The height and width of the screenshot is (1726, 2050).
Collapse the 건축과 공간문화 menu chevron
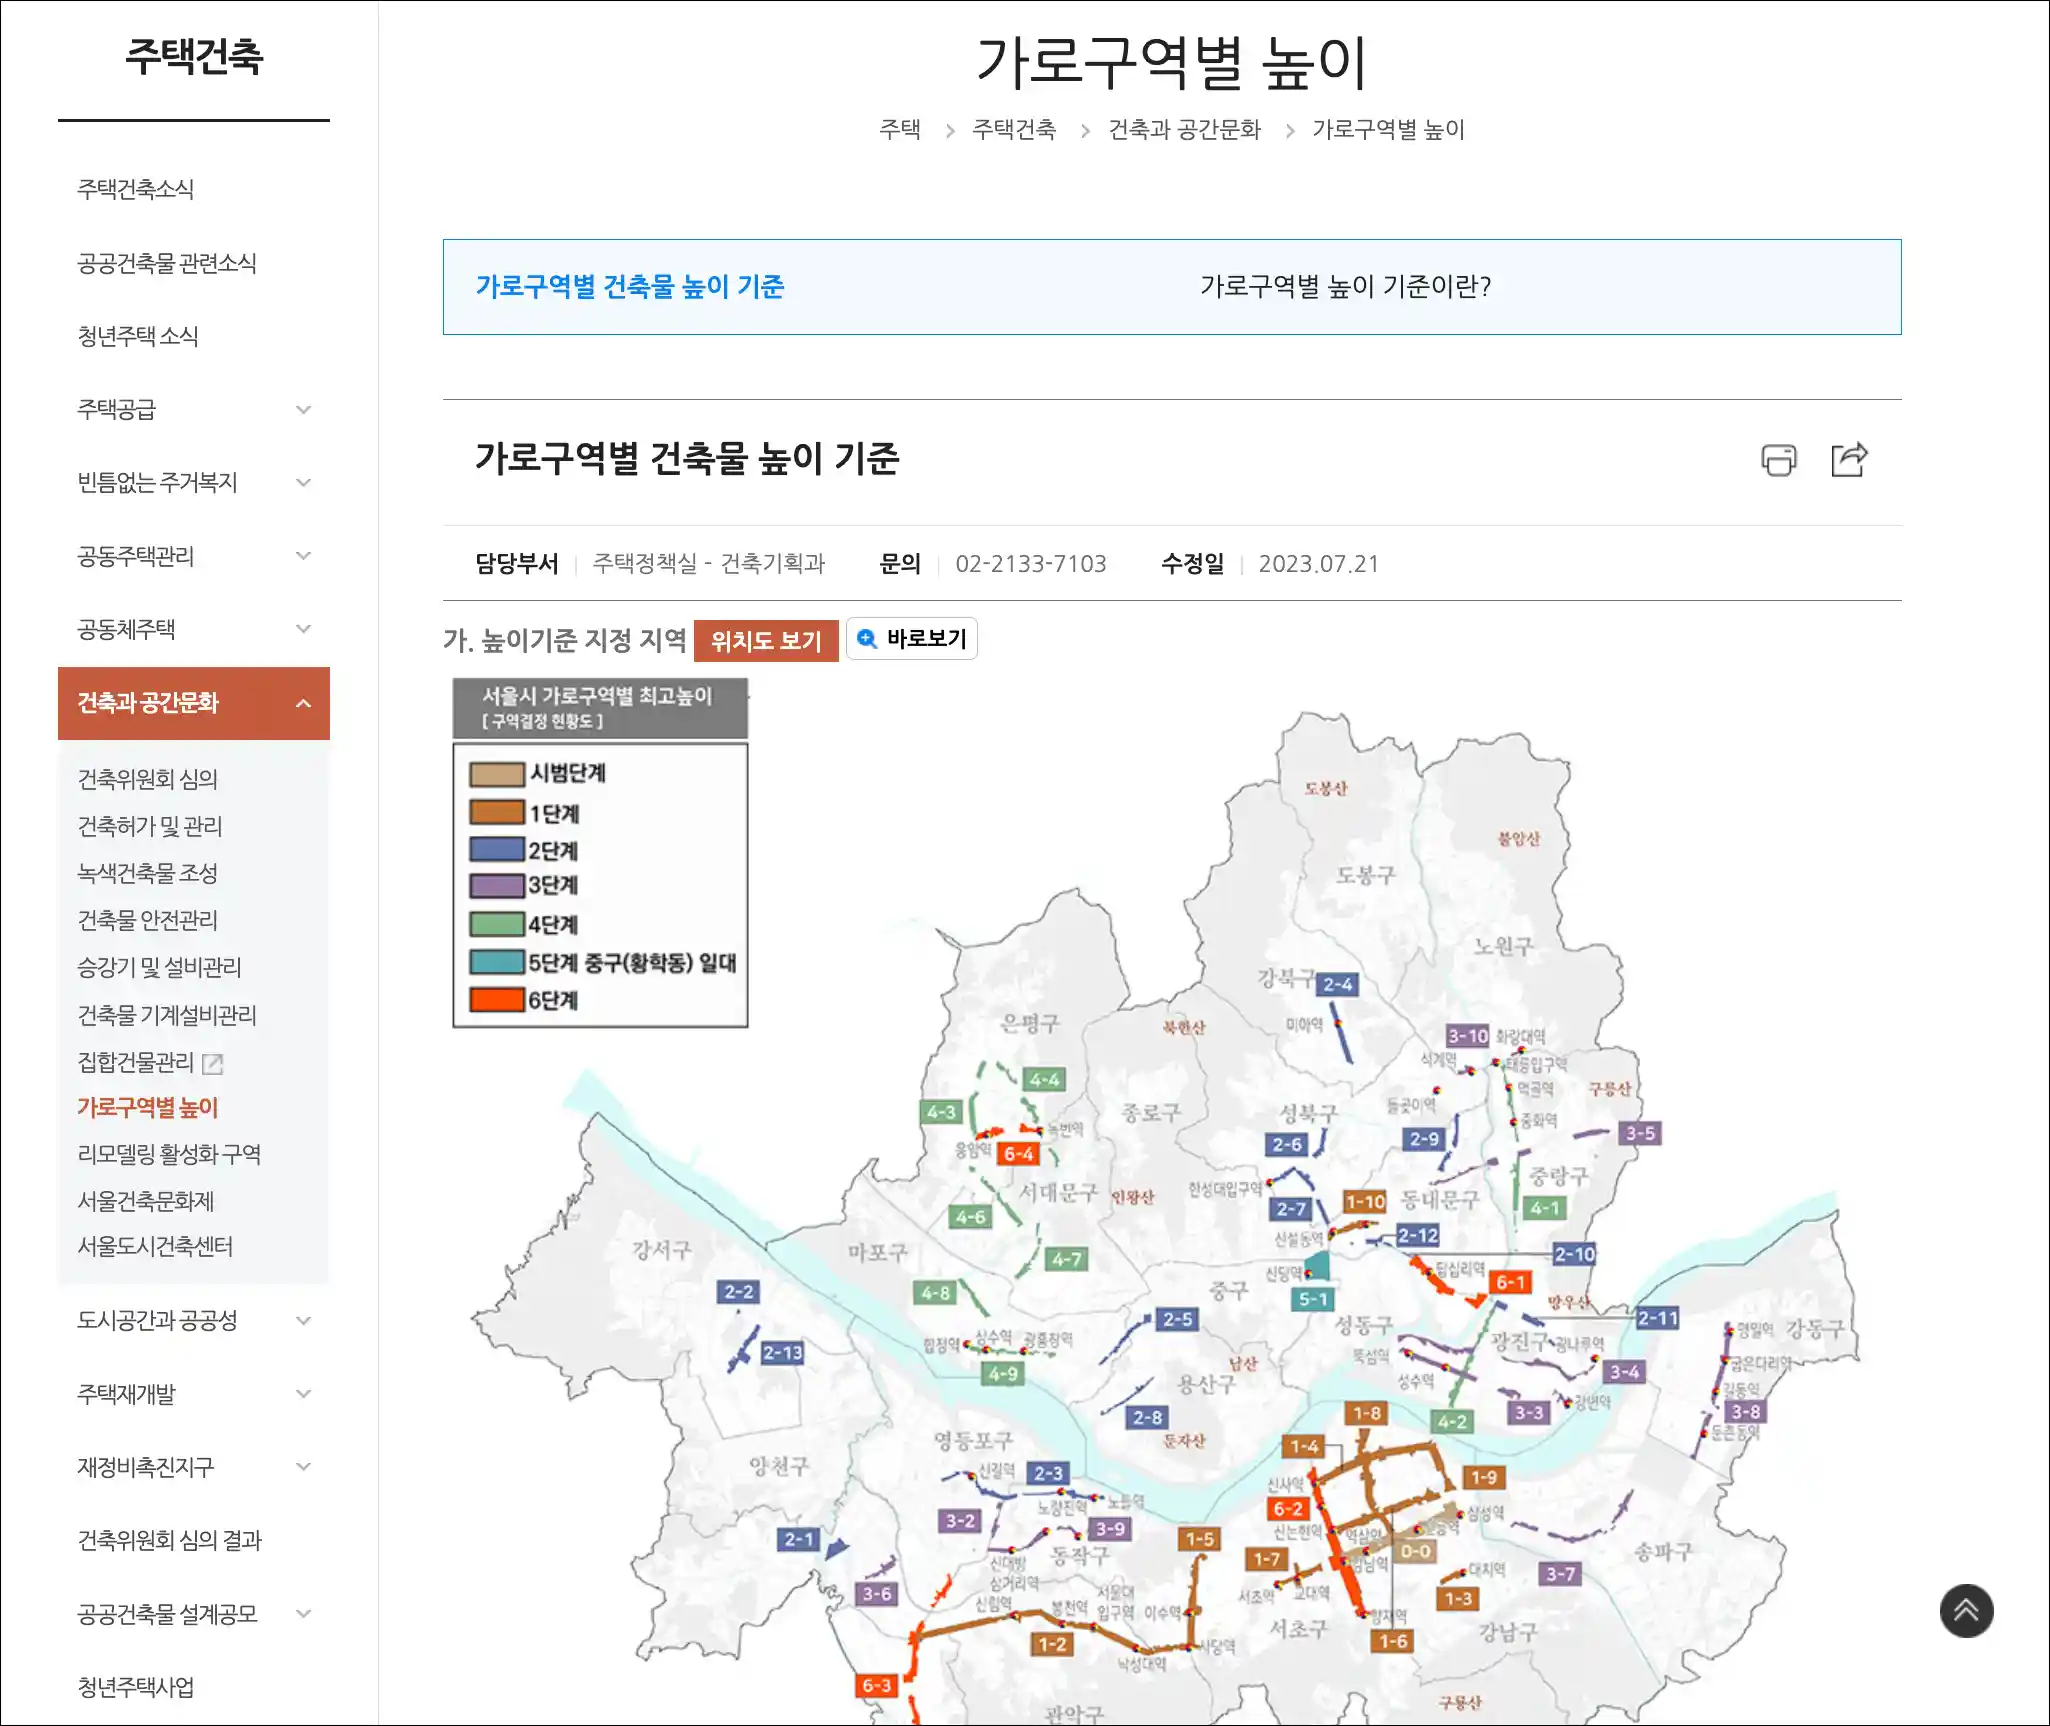(304, 704)
